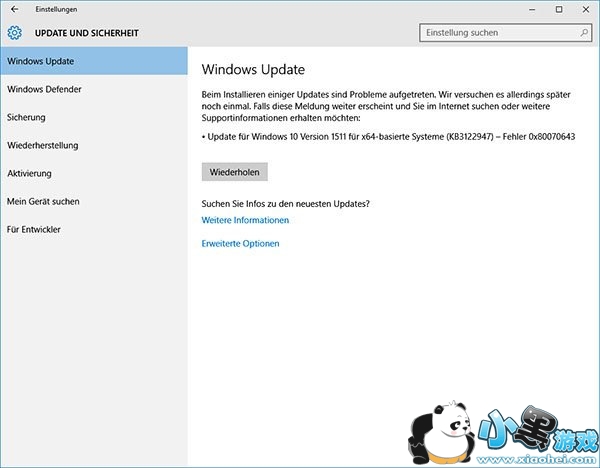
Task: Go to Wiederherstellung section
Action: tap(94, 145)
